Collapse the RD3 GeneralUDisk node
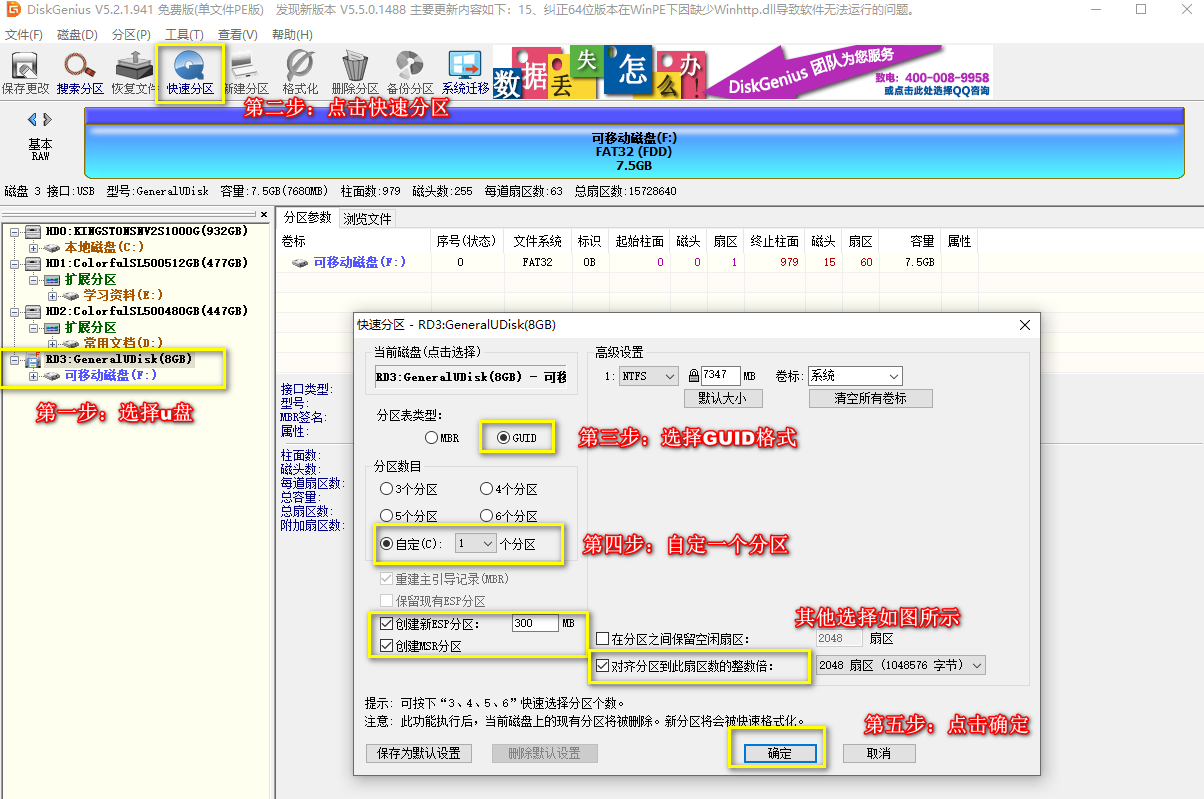 click(x=14, y=359)
